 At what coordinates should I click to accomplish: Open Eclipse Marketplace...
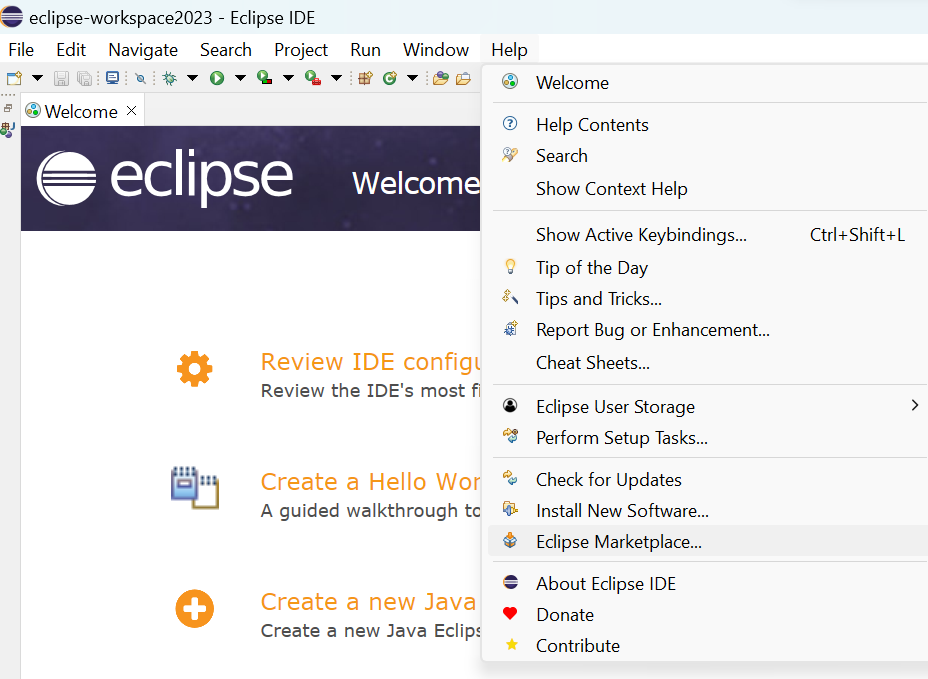708,542
